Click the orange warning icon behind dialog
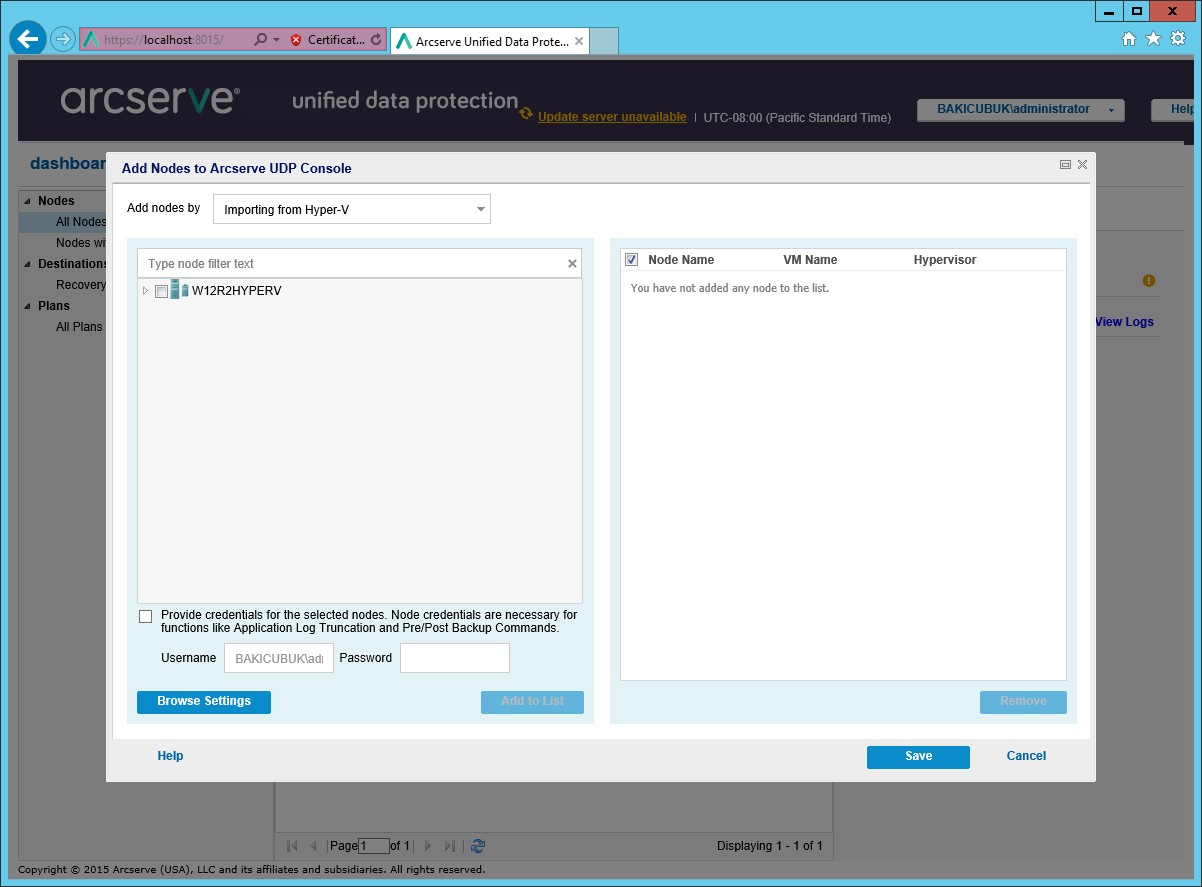Viewport: 1202px width, 887px height. [1149, 281]
